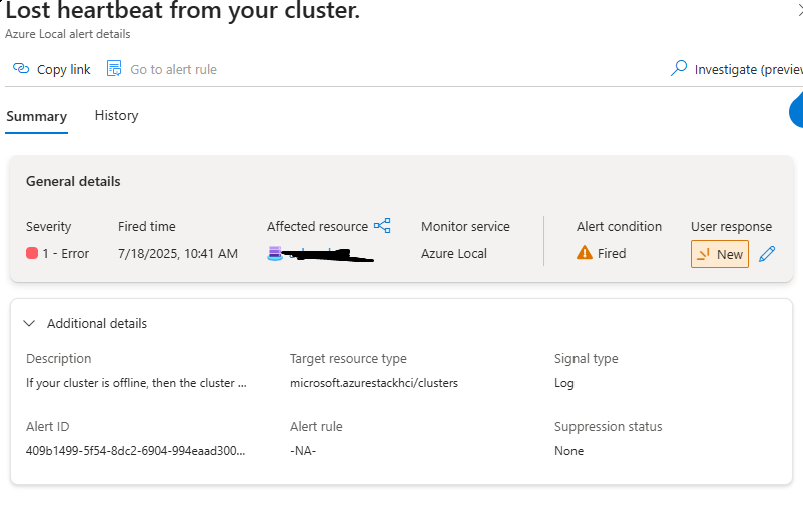The height and width of the screenshot is (507, 803).
Task: Click the 'User response' label
Action: point(731,226)
